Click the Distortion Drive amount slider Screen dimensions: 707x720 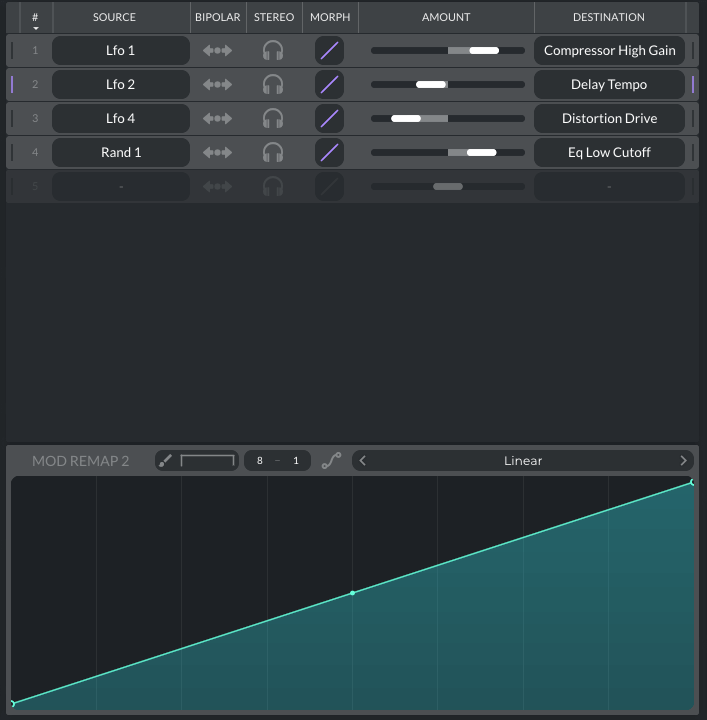click(x=447, y=118)
